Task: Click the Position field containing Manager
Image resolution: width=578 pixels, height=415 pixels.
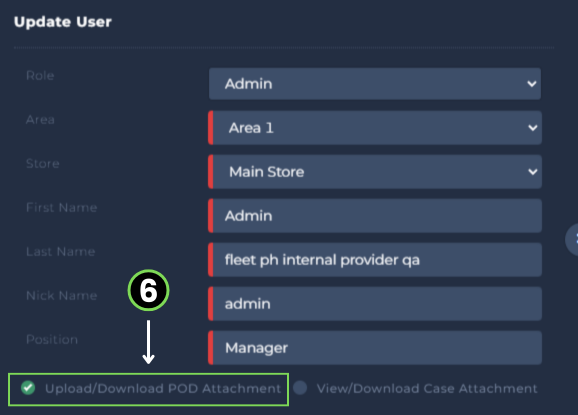Action: coord(375,348)
